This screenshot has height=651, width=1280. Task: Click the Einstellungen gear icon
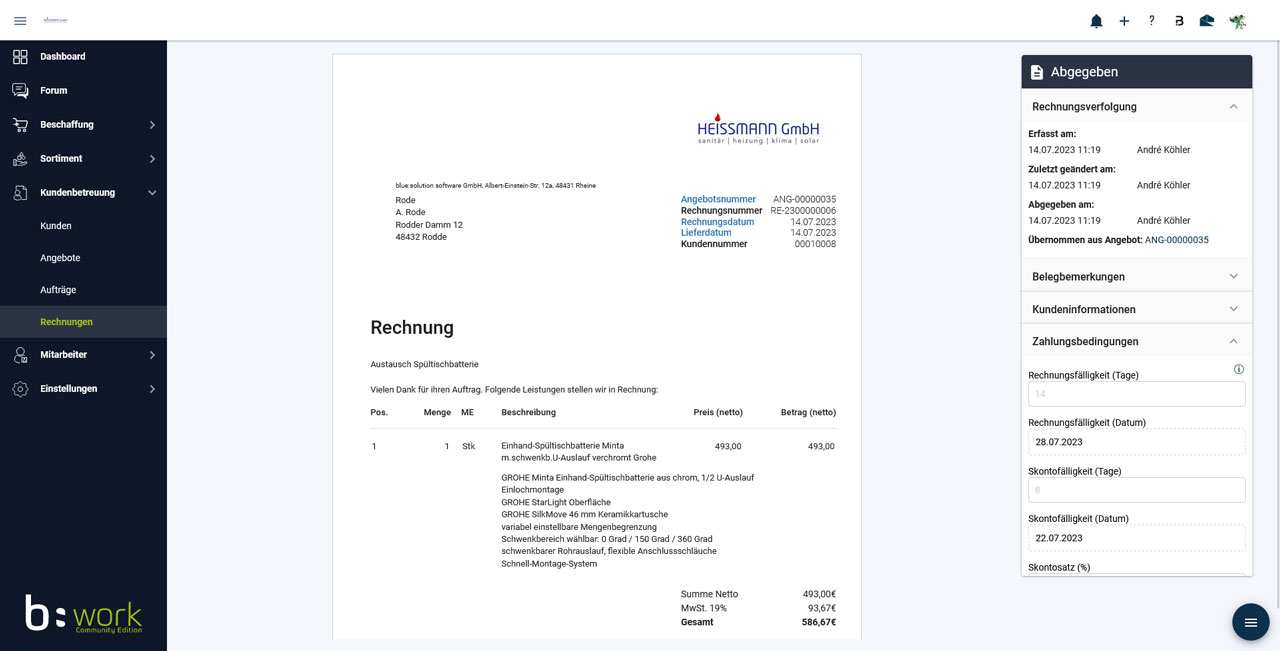pos(20,389)
